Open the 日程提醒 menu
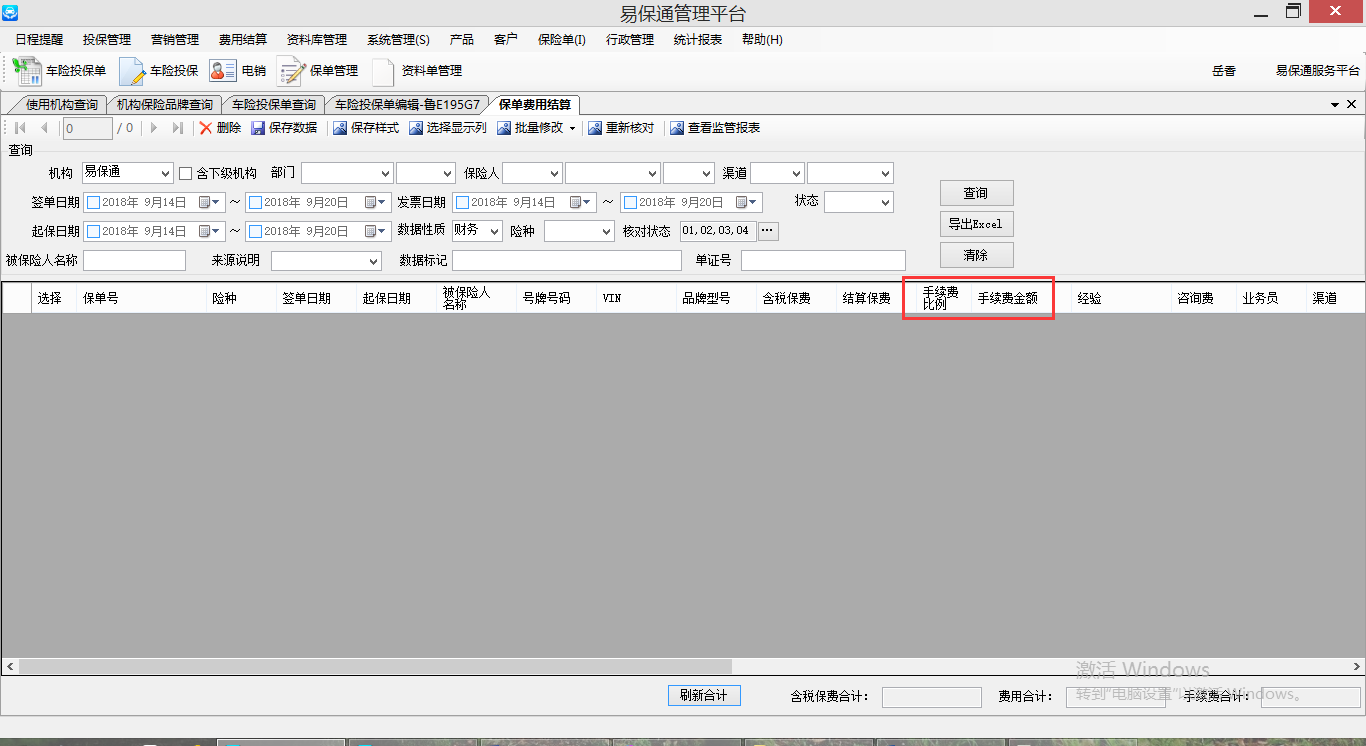 pyautogui.click(x=39, y=40)
